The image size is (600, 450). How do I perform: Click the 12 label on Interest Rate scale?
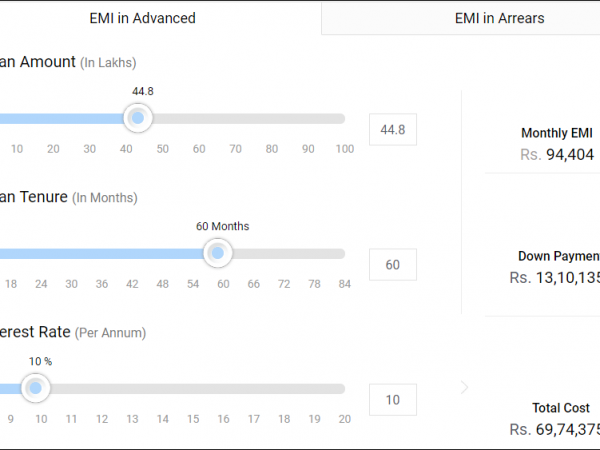coord(101,419)
